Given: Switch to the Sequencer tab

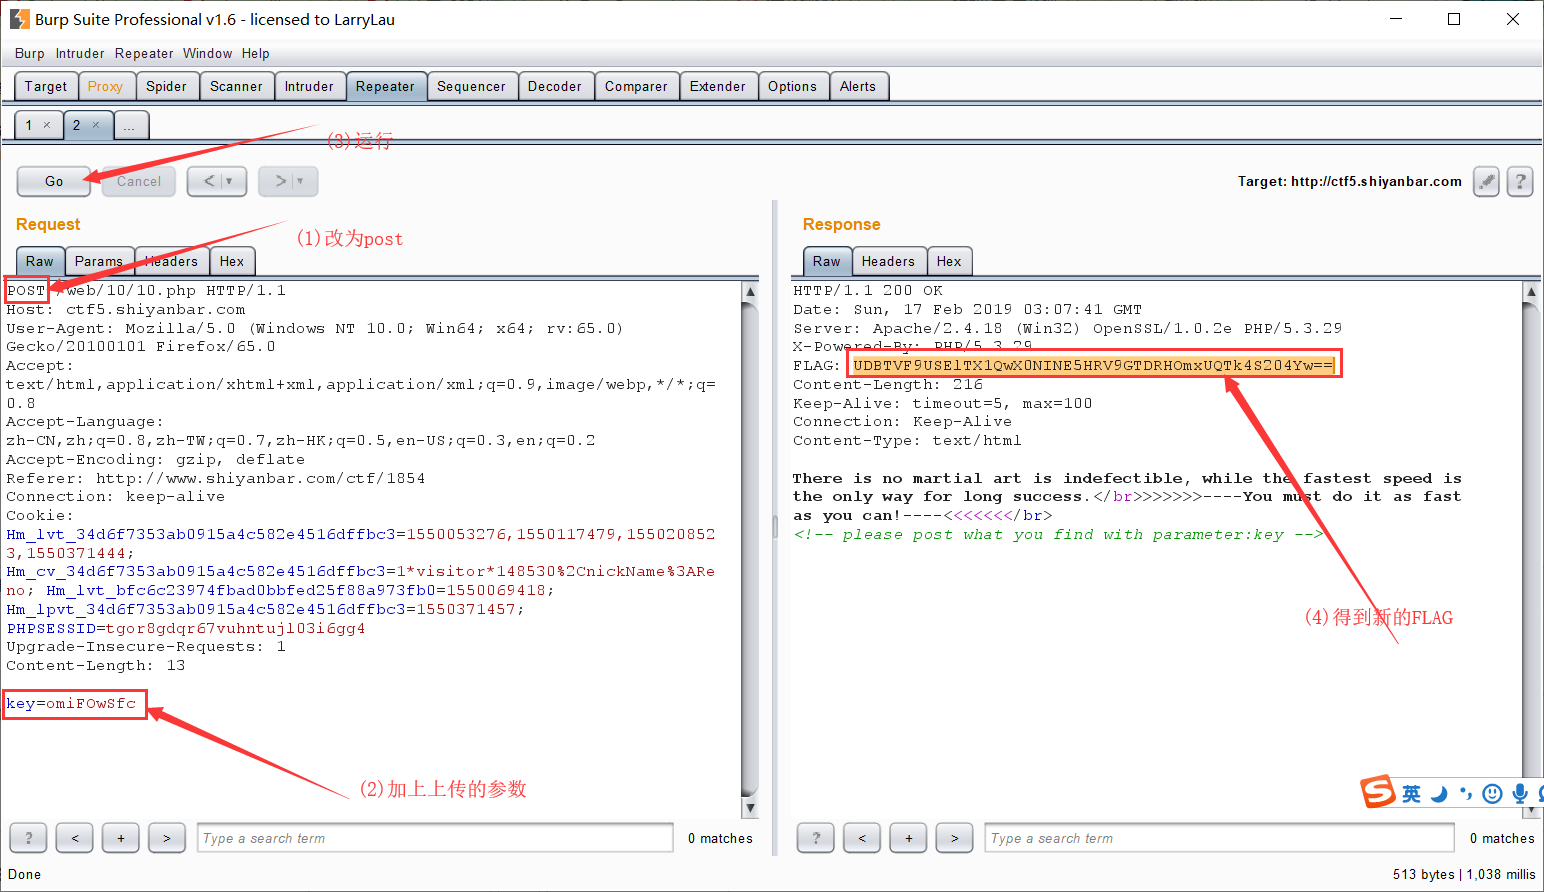Looking at the screenshot, I should pyautogui.click(x=471, y=86).
